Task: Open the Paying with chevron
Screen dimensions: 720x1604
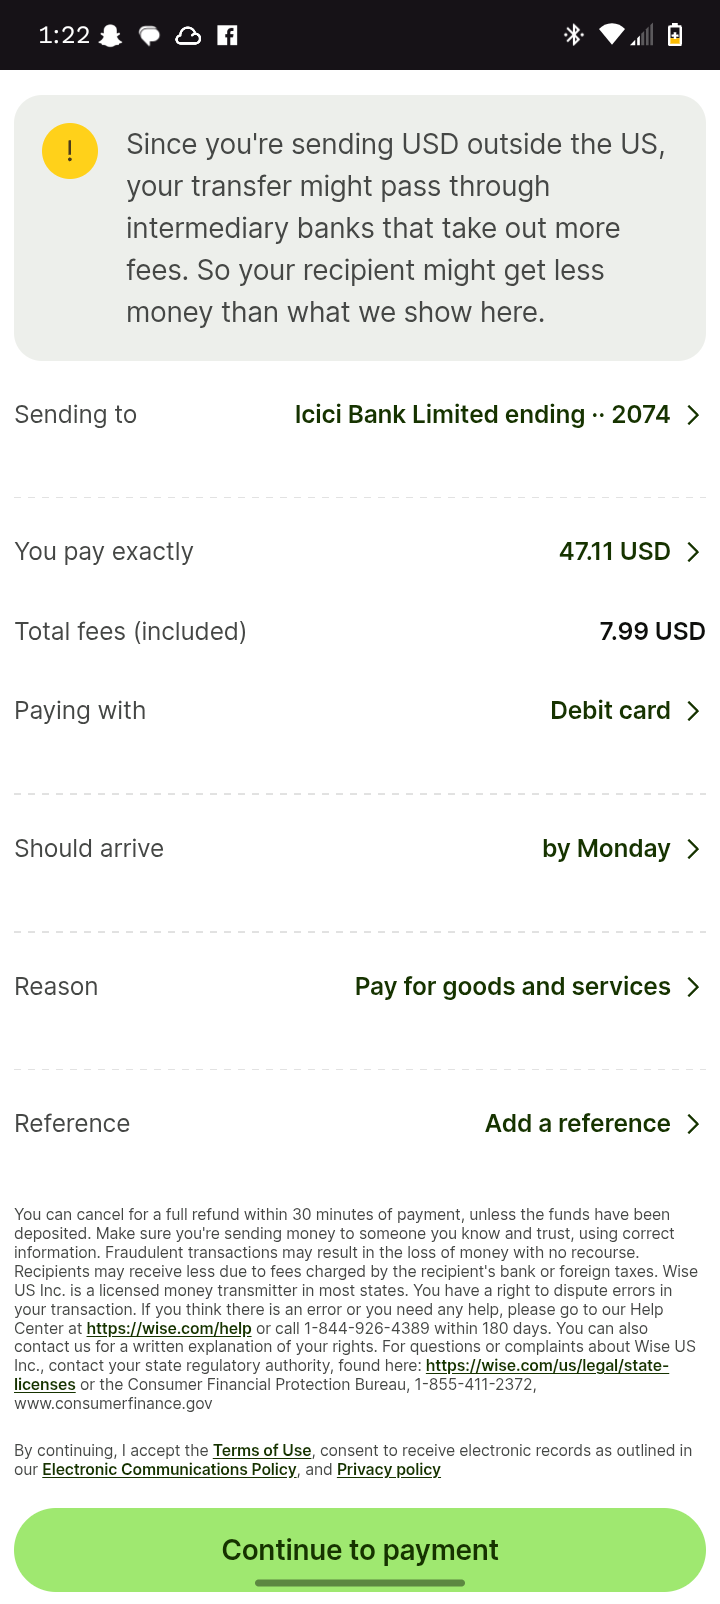Action: [693, 711]
